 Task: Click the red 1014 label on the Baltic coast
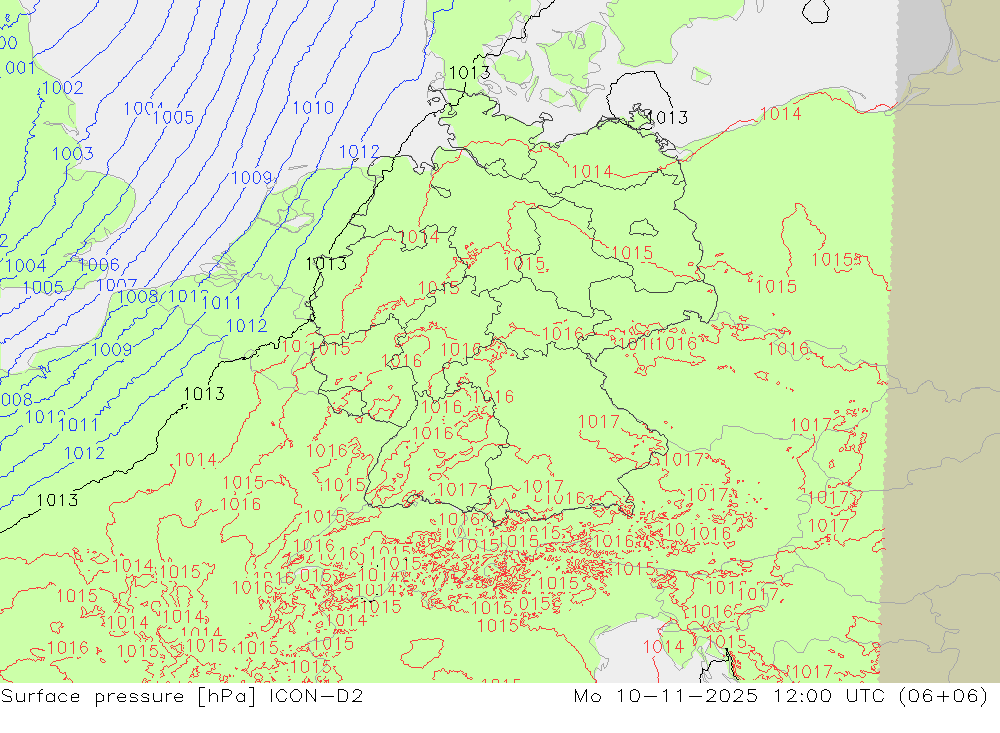pyautogui.click(x=781, y=114)
